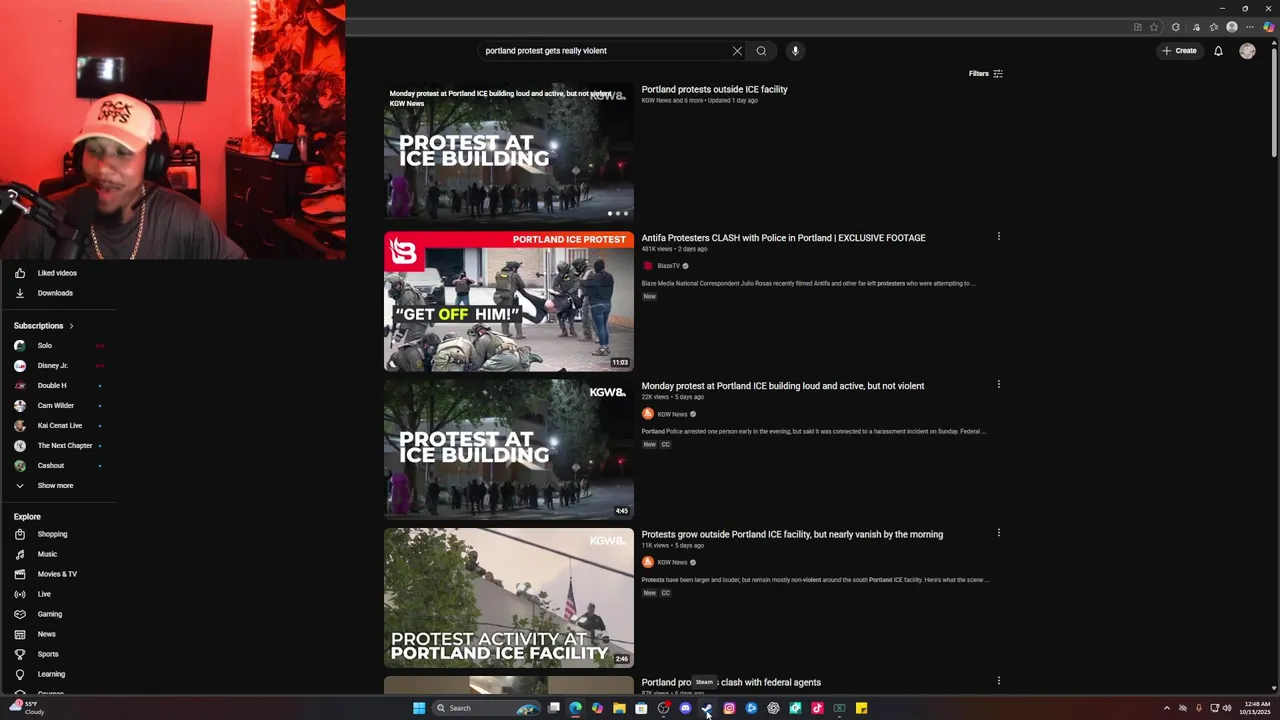Screen dimensions: 1280x720
Task: Open Music in Explore
Action: 47,554
